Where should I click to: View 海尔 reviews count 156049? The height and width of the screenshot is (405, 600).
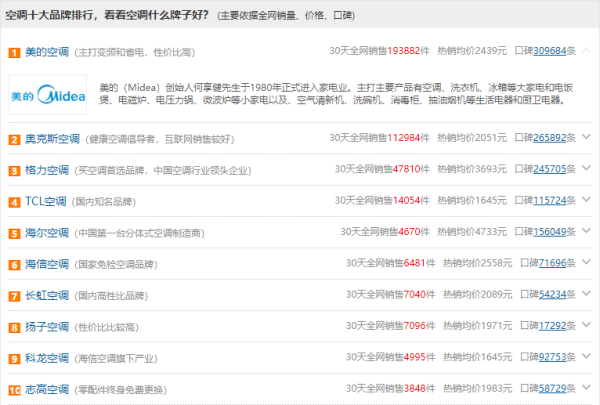point(549,232)
